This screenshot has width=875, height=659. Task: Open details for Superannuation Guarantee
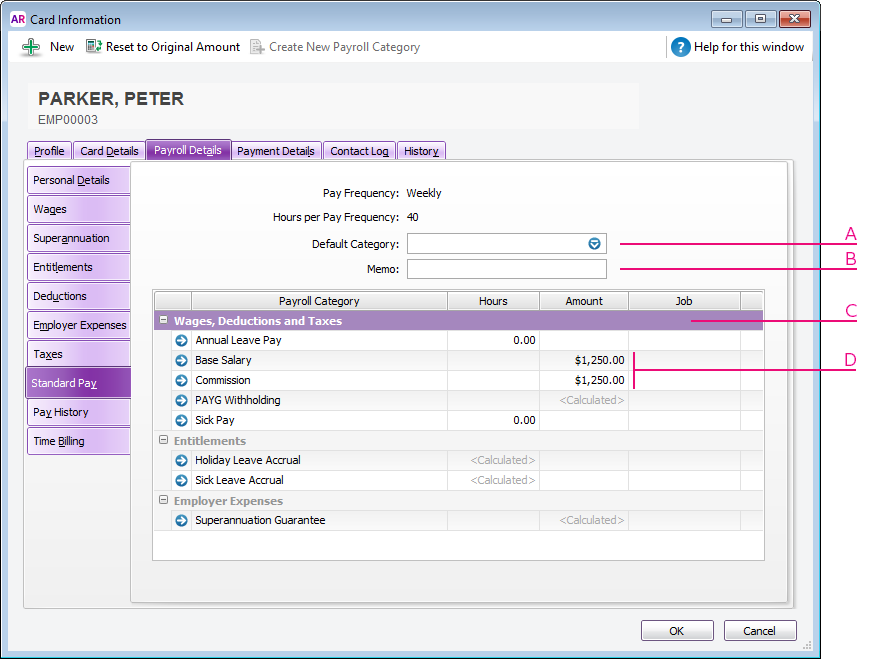(x=181, y=520)
